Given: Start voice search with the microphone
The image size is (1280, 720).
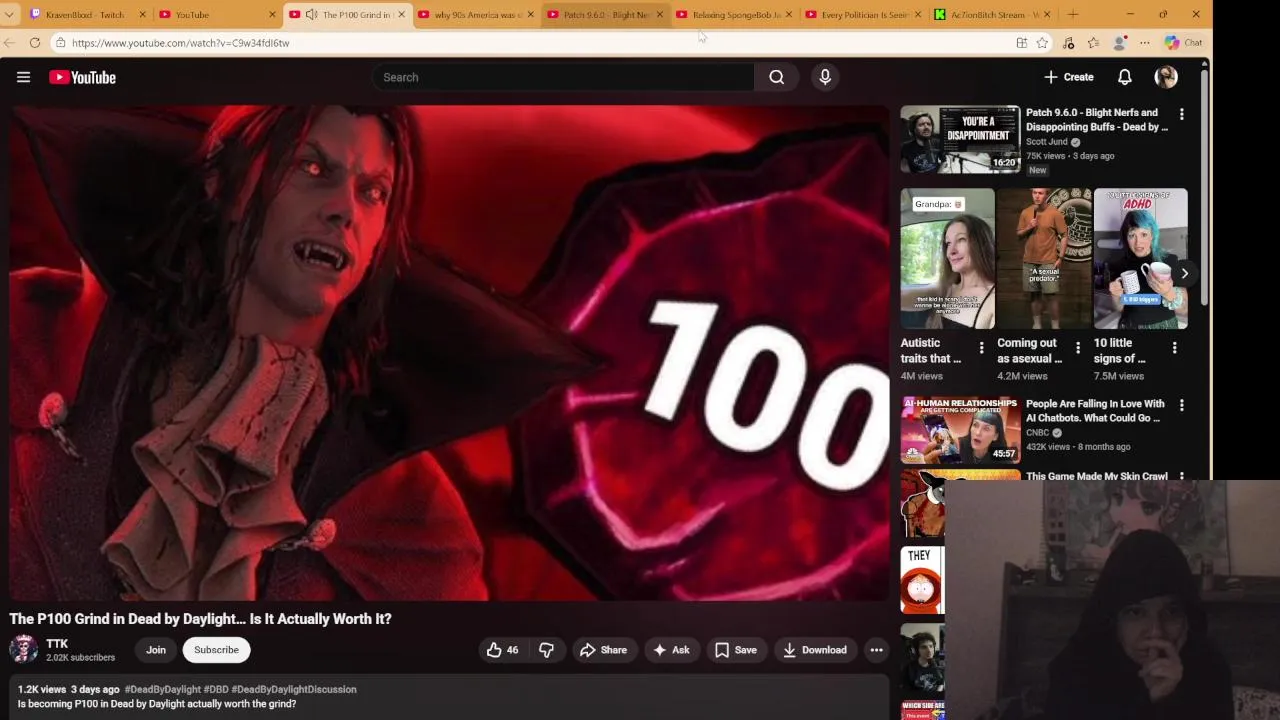Looking at the screenshot, I should coord(825,77).
